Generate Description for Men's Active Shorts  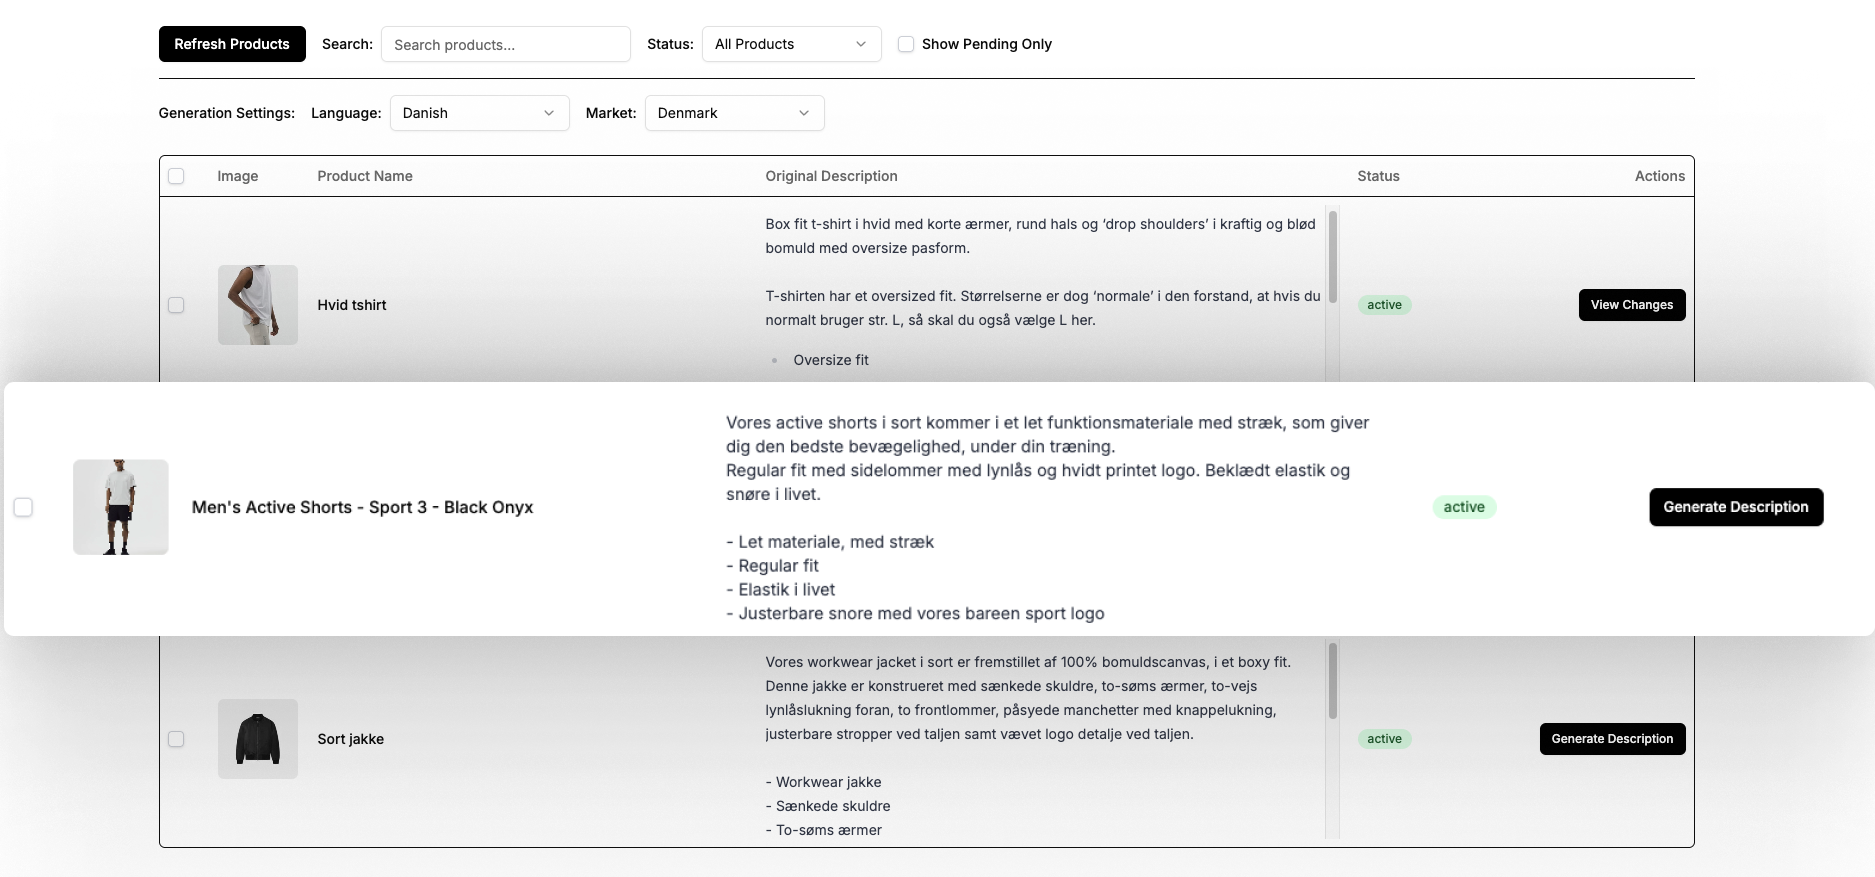(1735, 507)
